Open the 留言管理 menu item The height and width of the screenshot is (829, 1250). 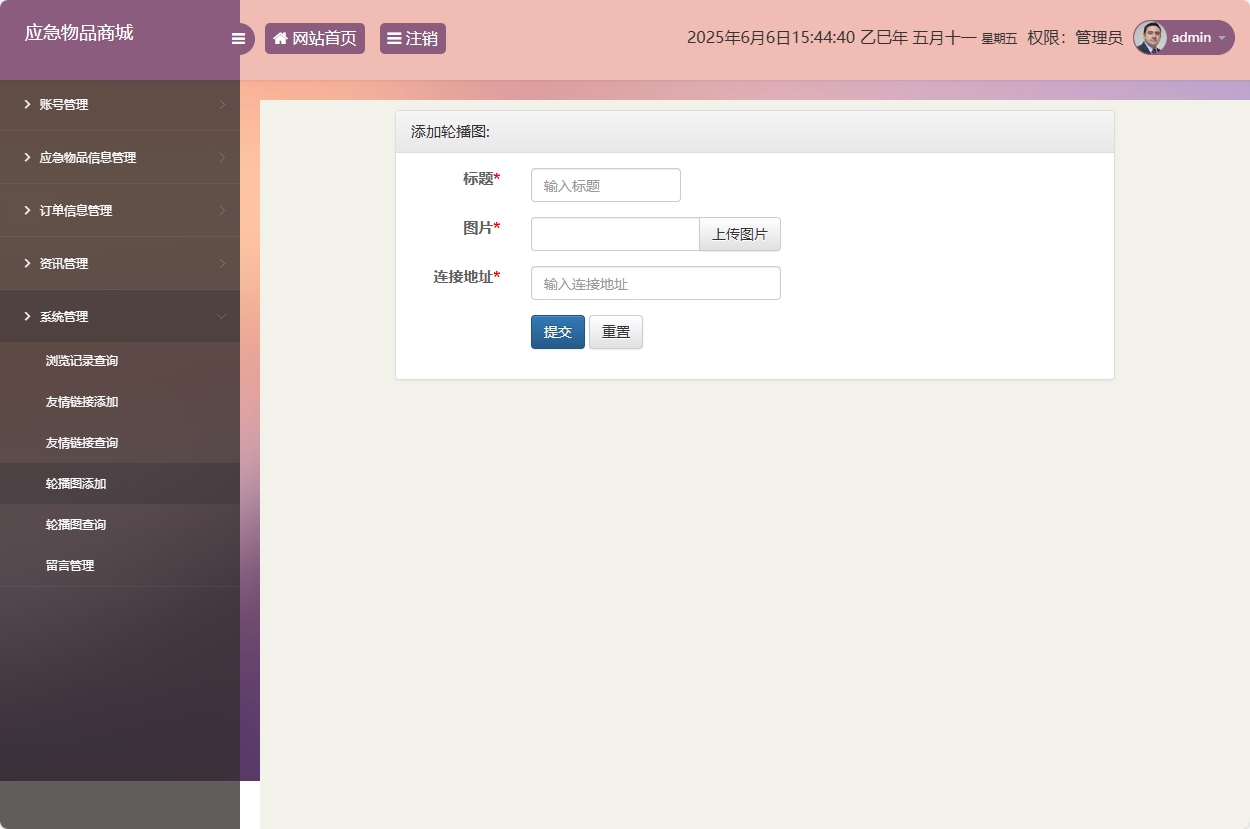coord(70,565)
